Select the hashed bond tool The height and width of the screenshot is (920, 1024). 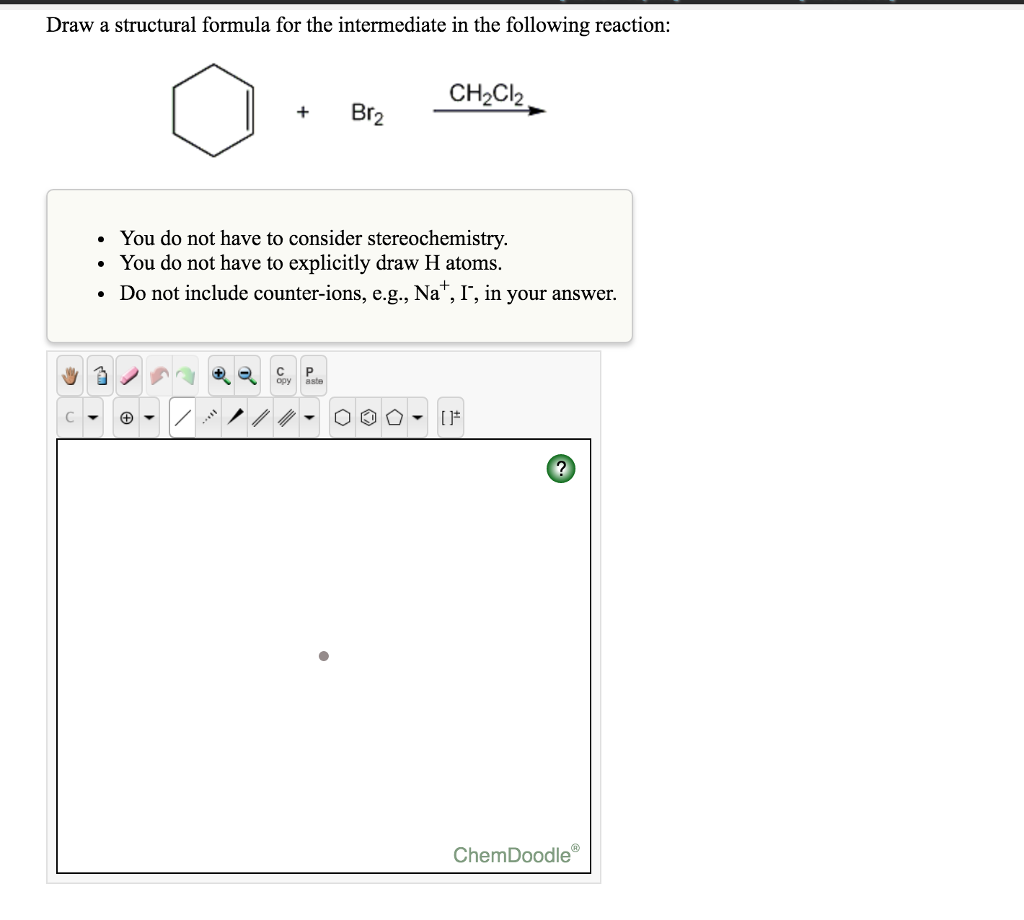point(208,417)
